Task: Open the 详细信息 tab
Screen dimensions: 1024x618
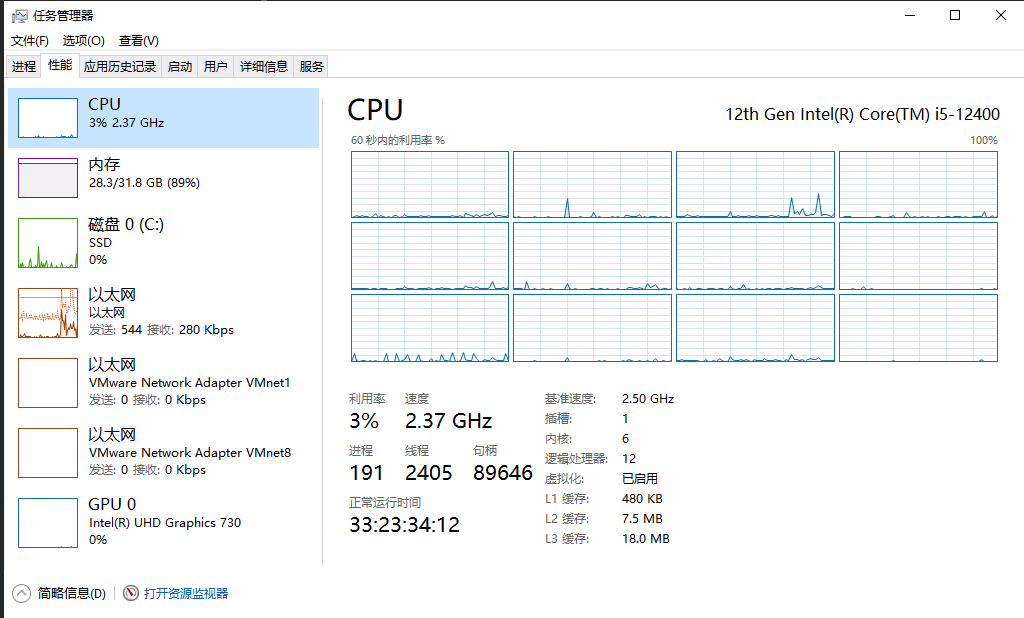Action: (x=264, y=67)
